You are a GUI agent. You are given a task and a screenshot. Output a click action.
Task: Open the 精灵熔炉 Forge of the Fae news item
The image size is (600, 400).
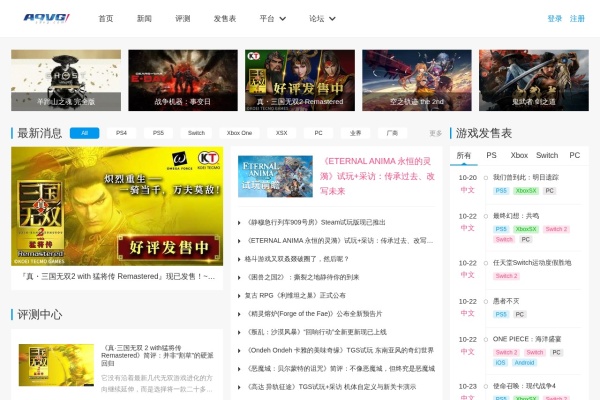coord(314,314)
